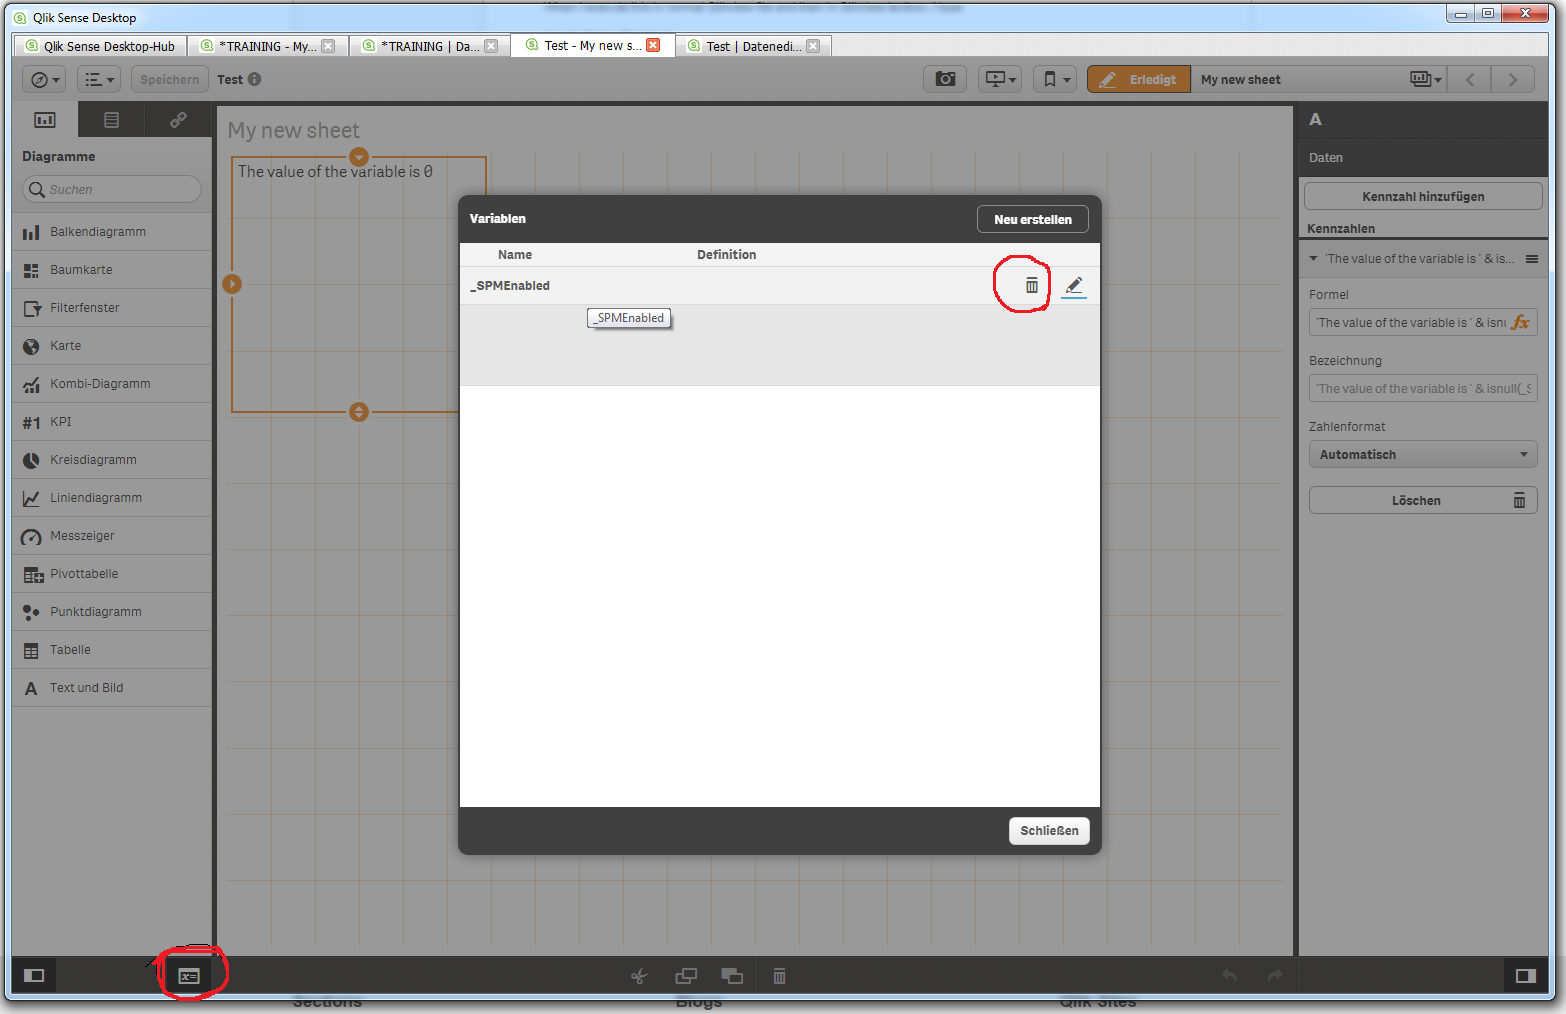Select the master items tab icon
This screenshot has width=1566, height=1014.
point(111,120)
